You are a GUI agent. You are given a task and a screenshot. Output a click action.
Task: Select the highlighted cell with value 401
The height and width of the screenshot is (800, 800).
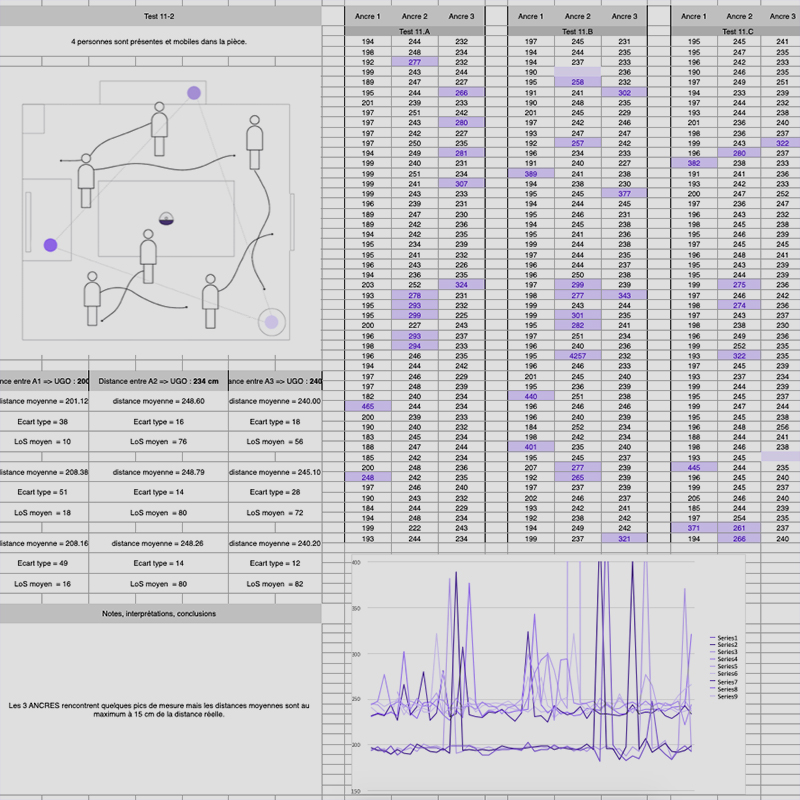(531, 447)
